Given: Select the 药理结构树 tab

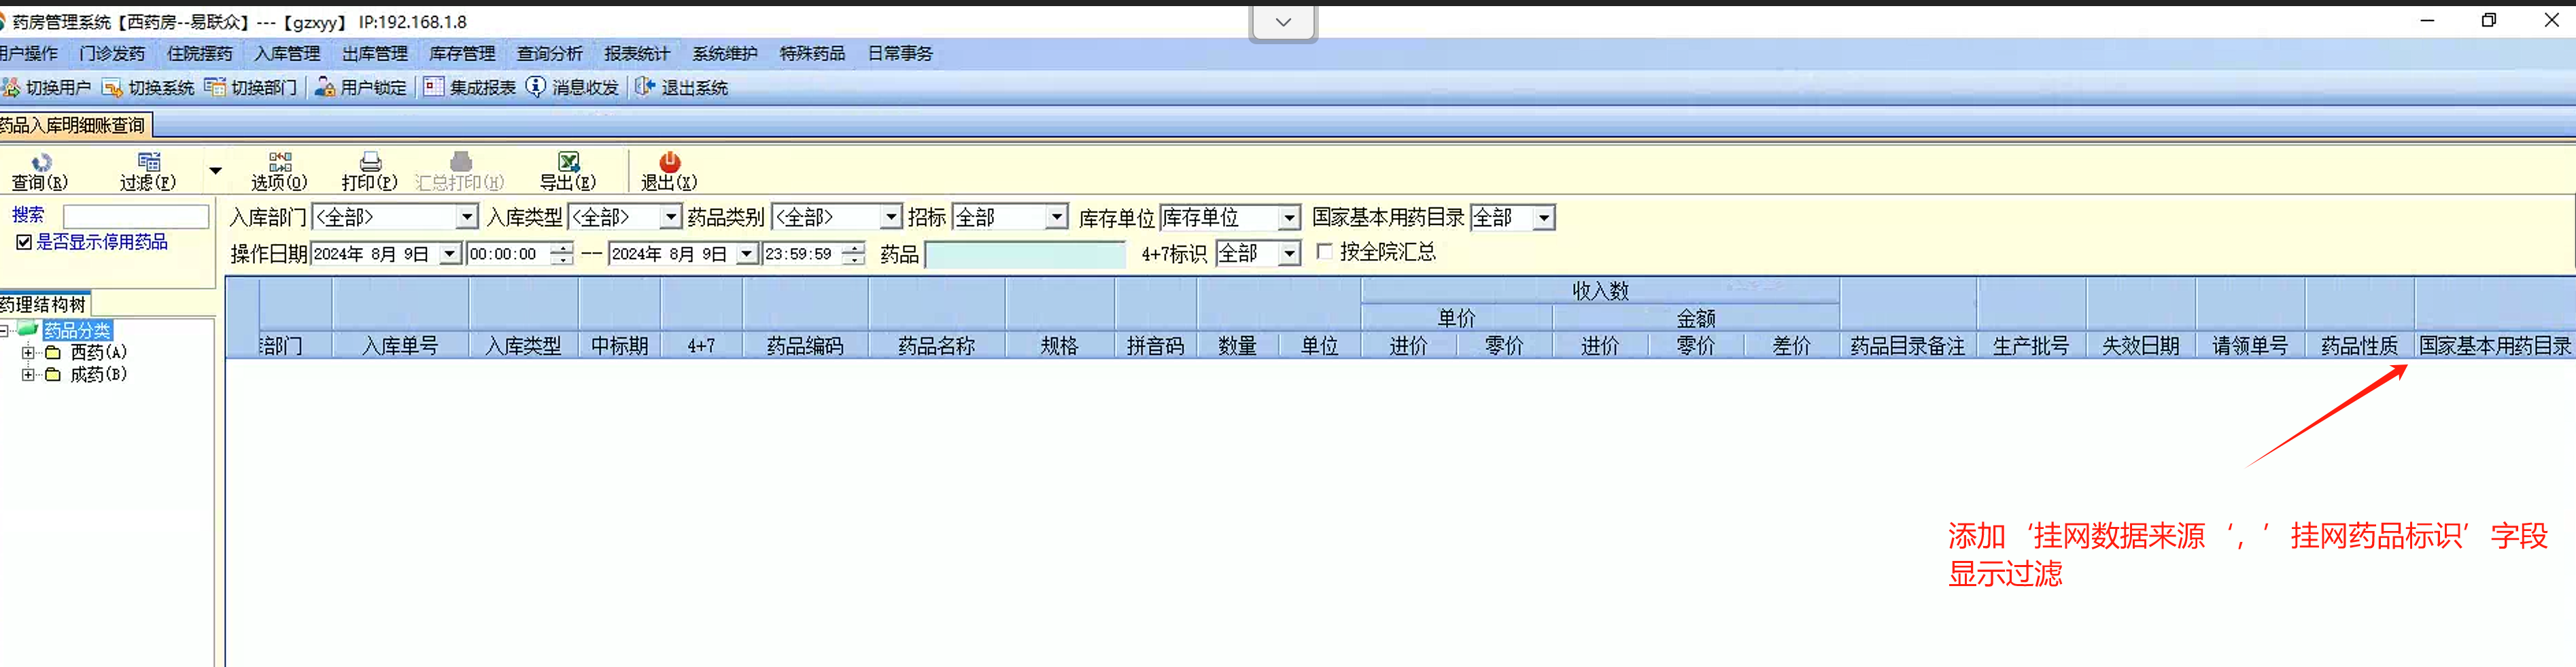Looking at the screenshot, I should point(45,305).
